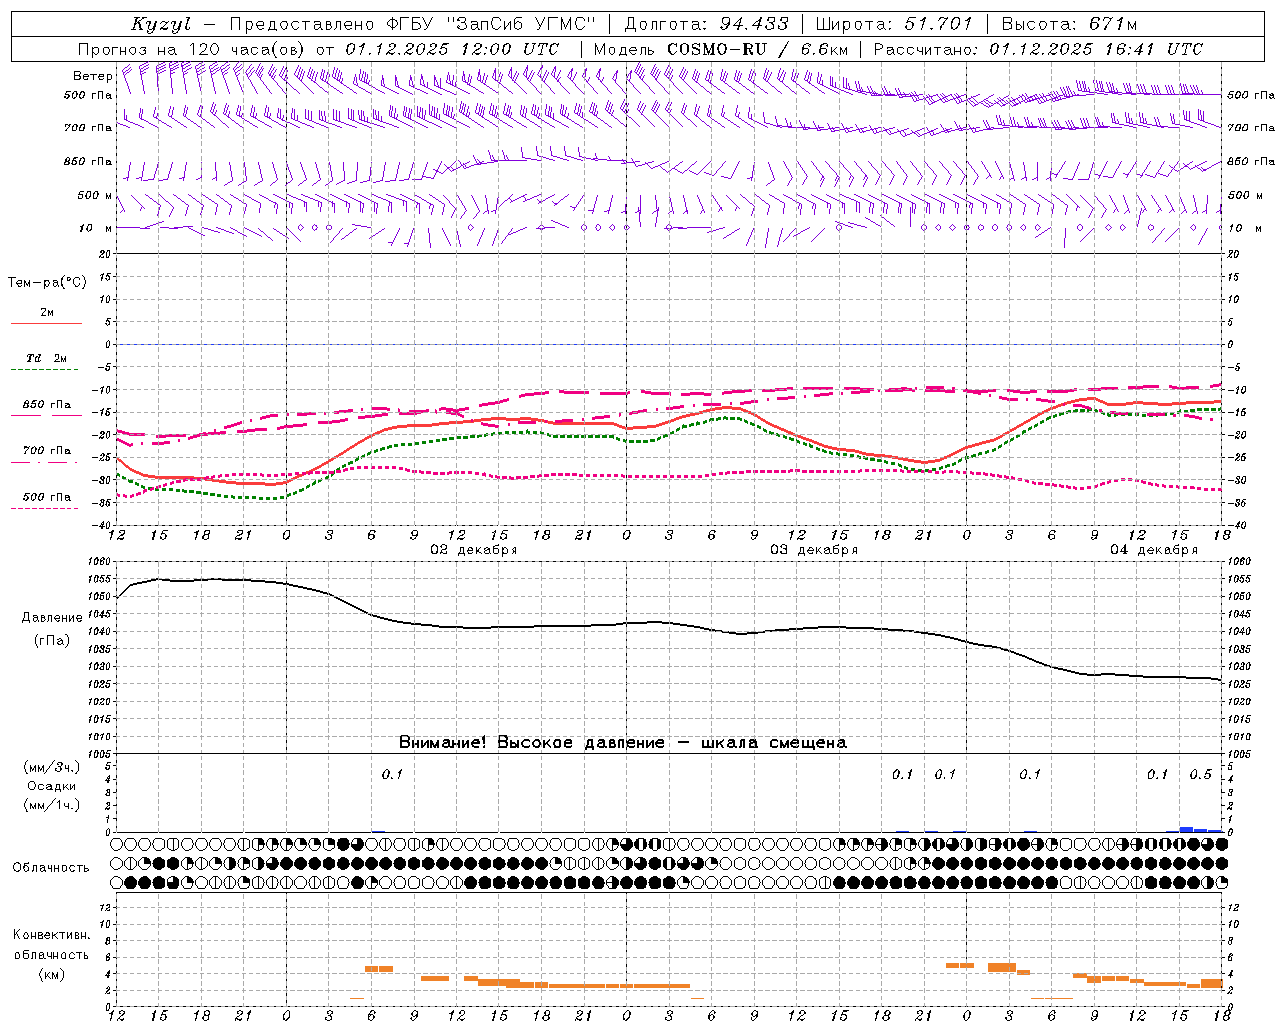Image resolution: width=1280 pixels, height=1024 pixels.
Task: Click the '03 декабря' date label
Action: click(814, 550)
